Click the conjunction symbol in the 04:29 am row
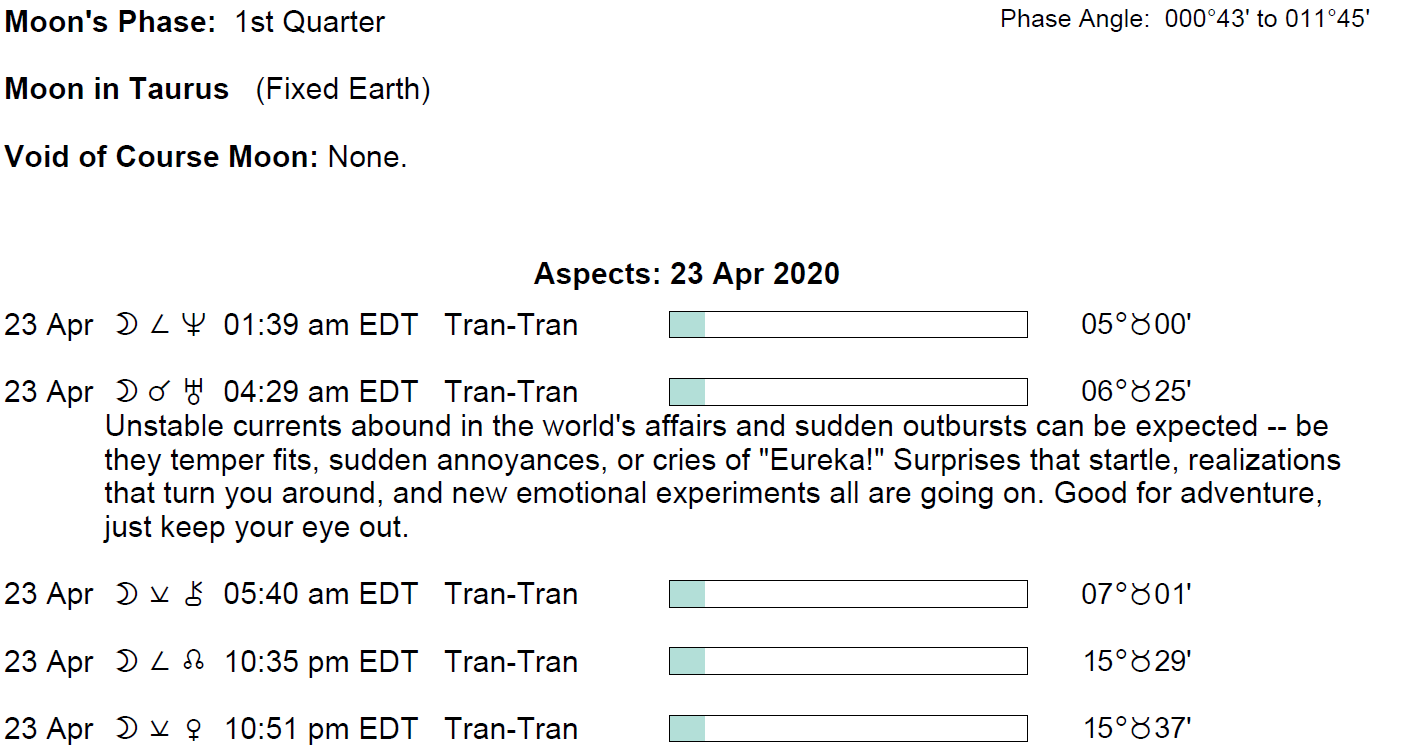This screenshot has height=753, width=1415. coord(160,393)
